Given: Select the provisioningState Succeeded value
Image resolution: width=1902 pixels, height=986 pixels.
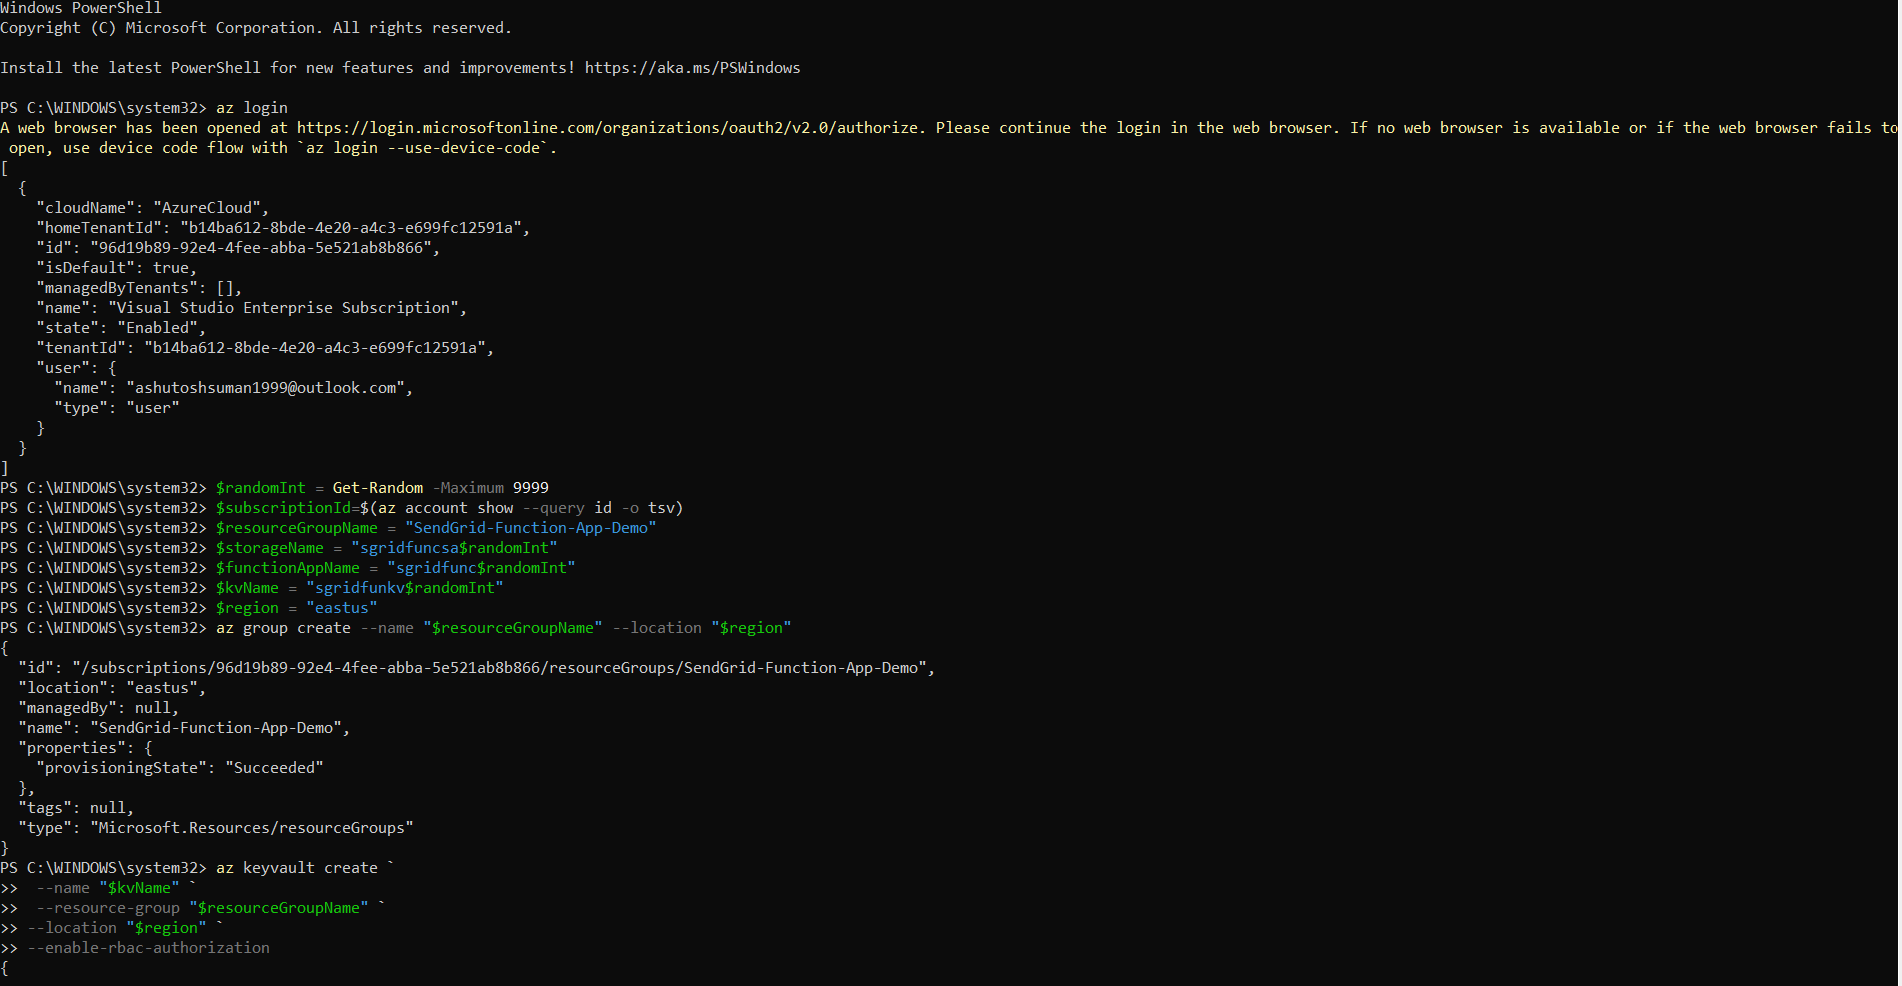Looking at the screenshot, I should [x=275, y=767].
